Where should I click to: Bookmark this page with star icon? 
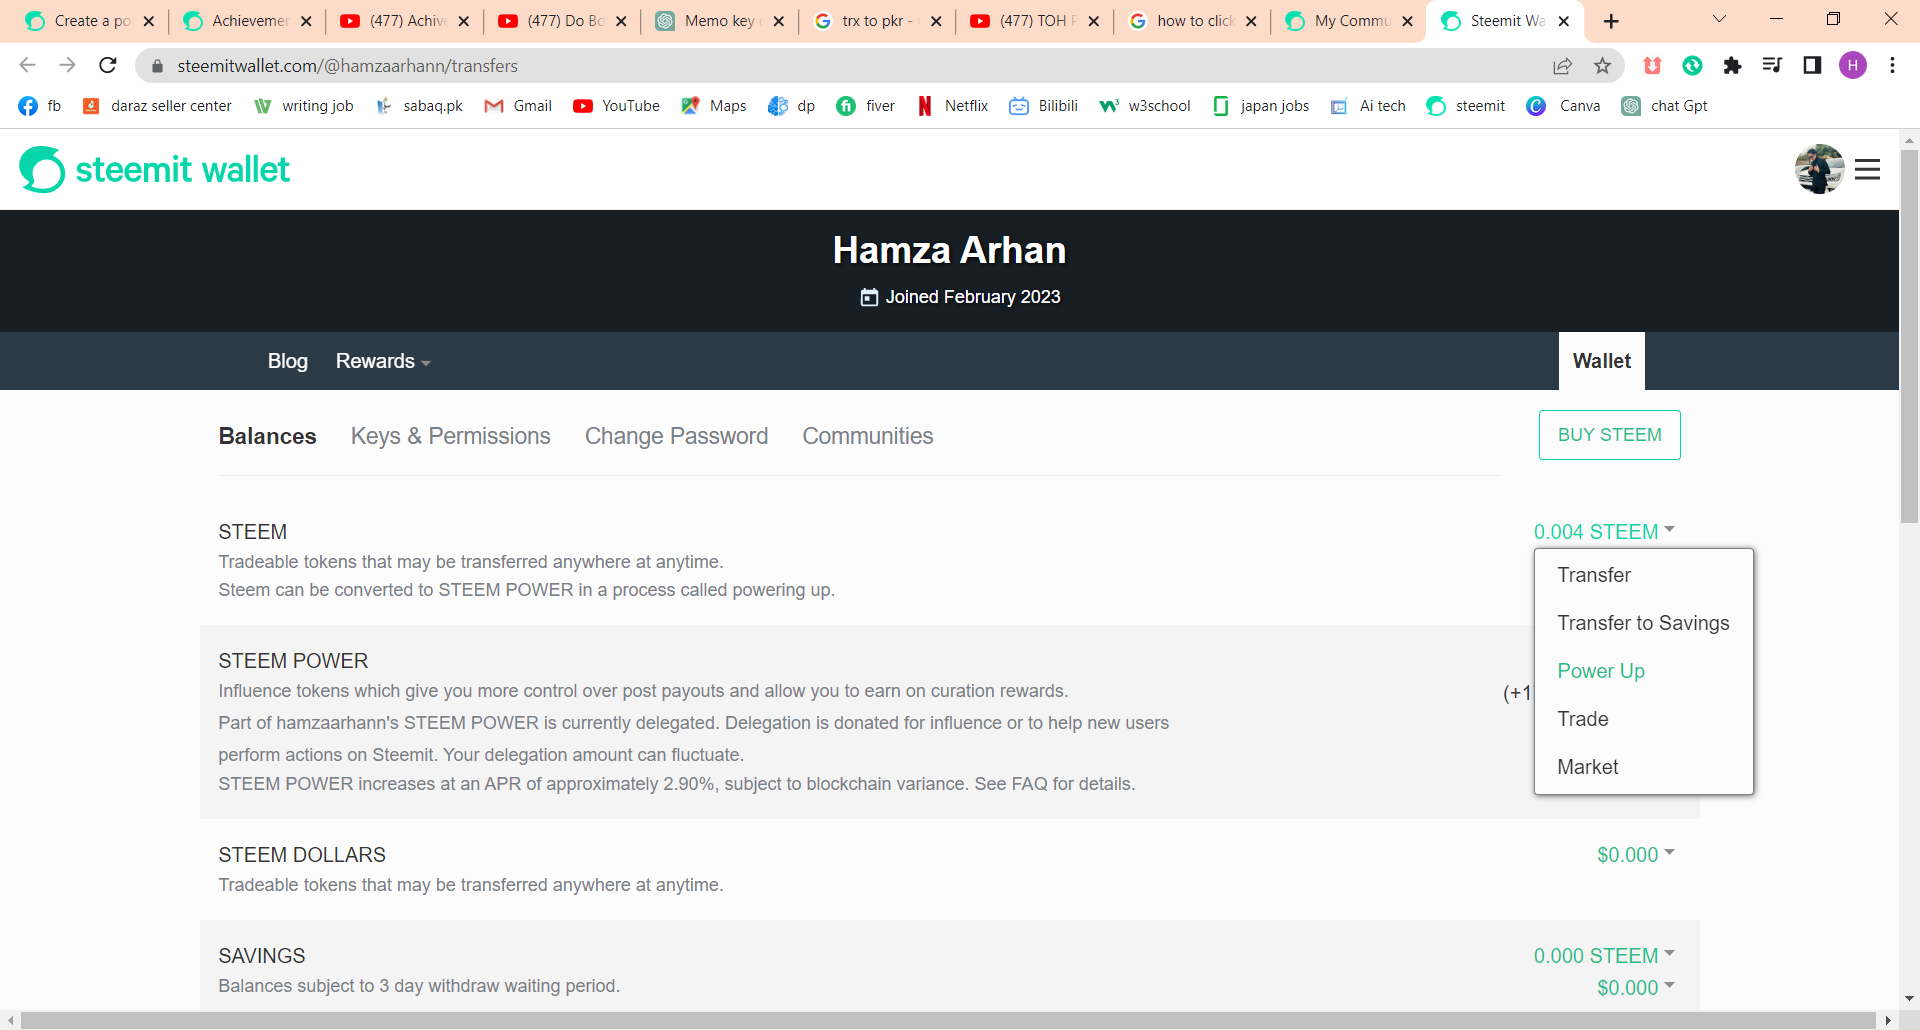pyautogui.click(x=1602, y=66)
